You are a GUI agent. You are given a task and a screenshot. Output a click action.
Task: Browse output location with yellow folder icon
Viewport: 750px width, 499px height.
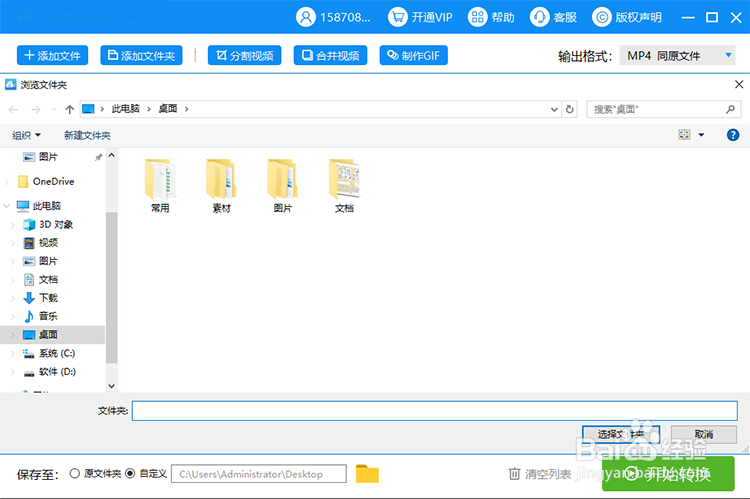tap(367, 474)
